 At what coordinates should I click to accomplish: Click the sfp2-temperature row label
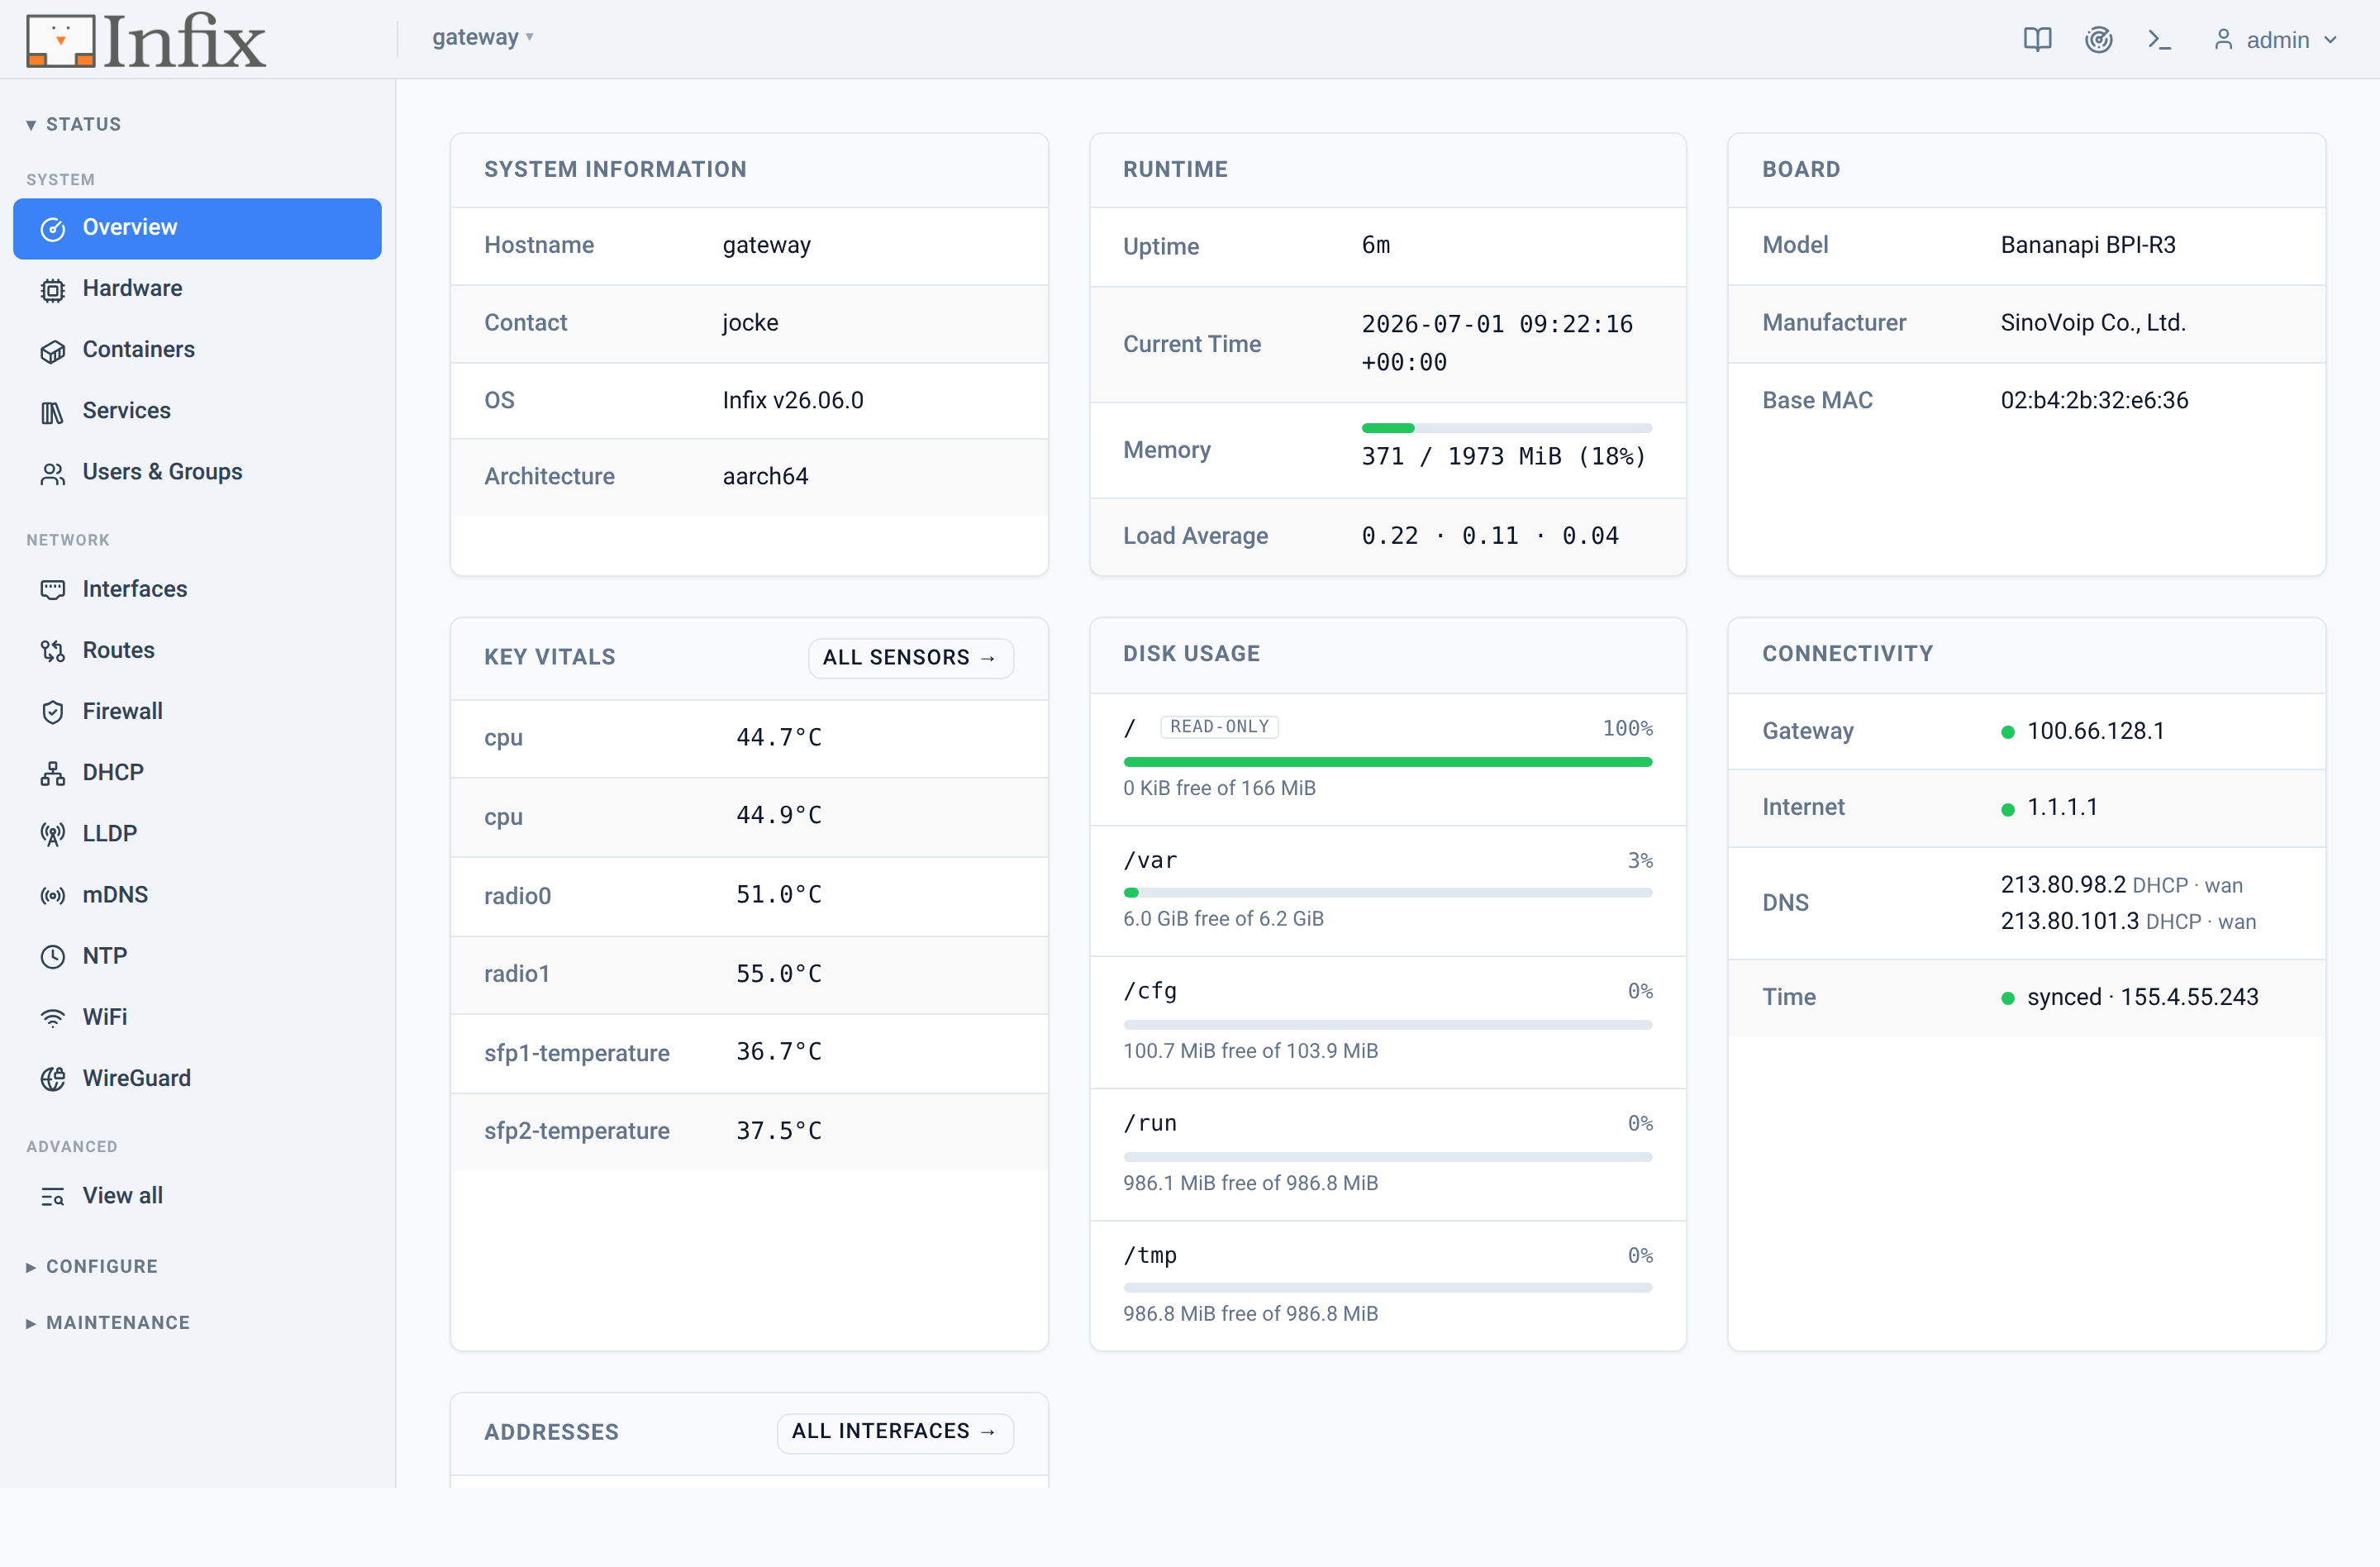tap(577, 1131)
